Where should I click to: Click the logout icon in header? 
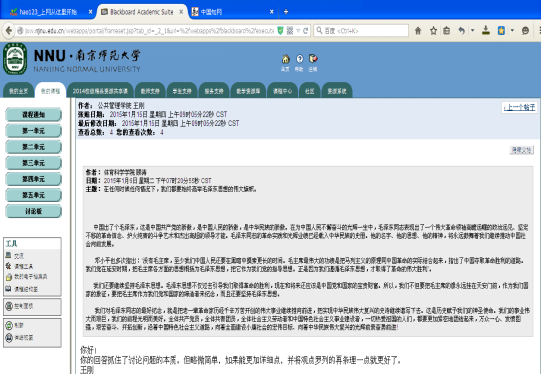[x=313, y=58]
